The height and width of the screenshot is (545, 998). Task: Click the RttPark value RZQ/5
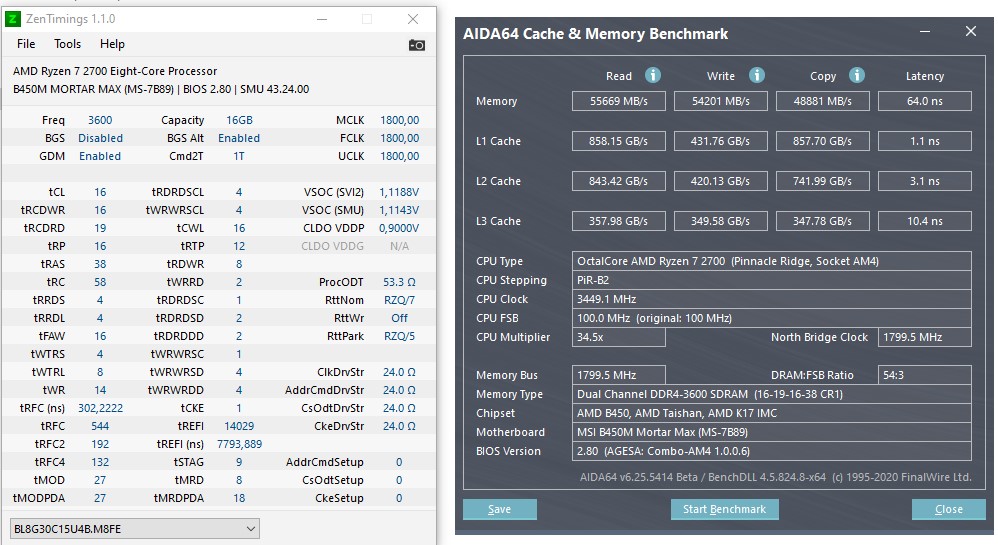click(399, 336)
